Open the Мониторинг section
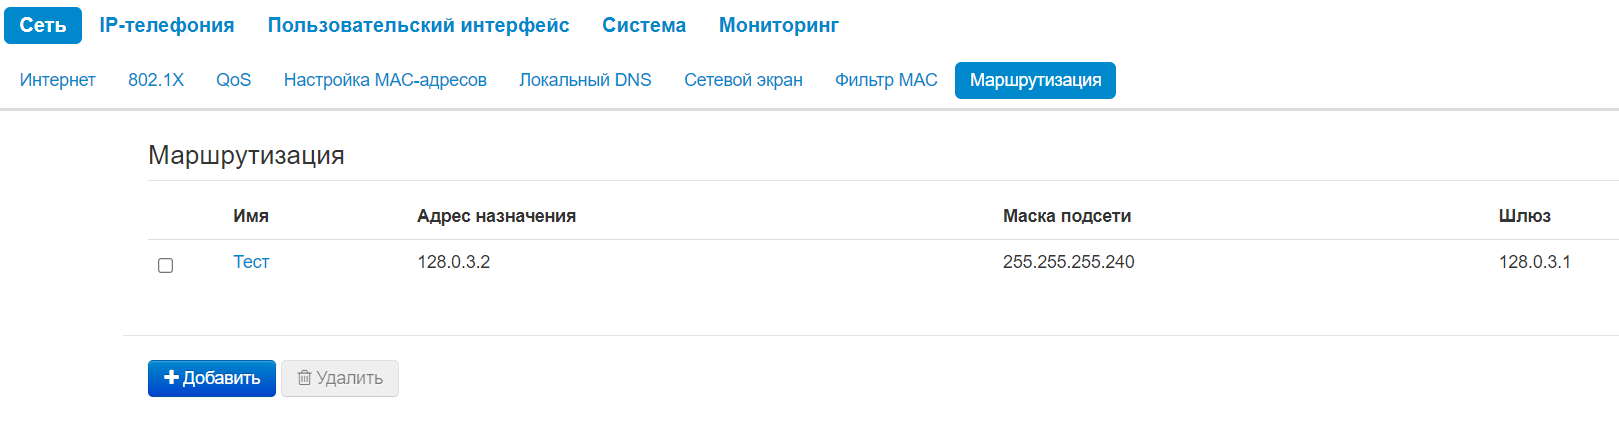 point(779,26)
